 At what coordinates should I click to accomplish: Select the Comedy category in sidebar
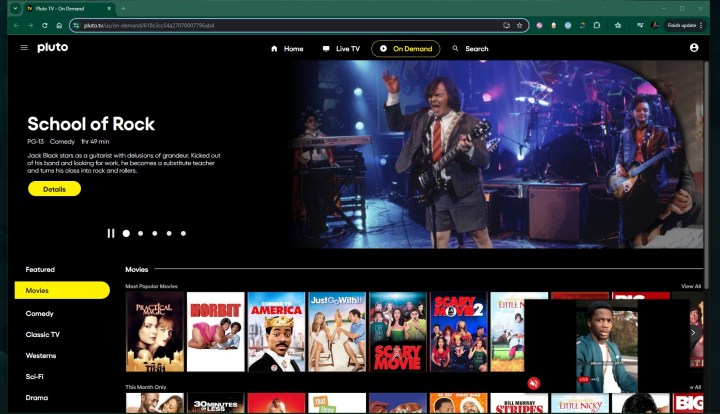[40, 313]
